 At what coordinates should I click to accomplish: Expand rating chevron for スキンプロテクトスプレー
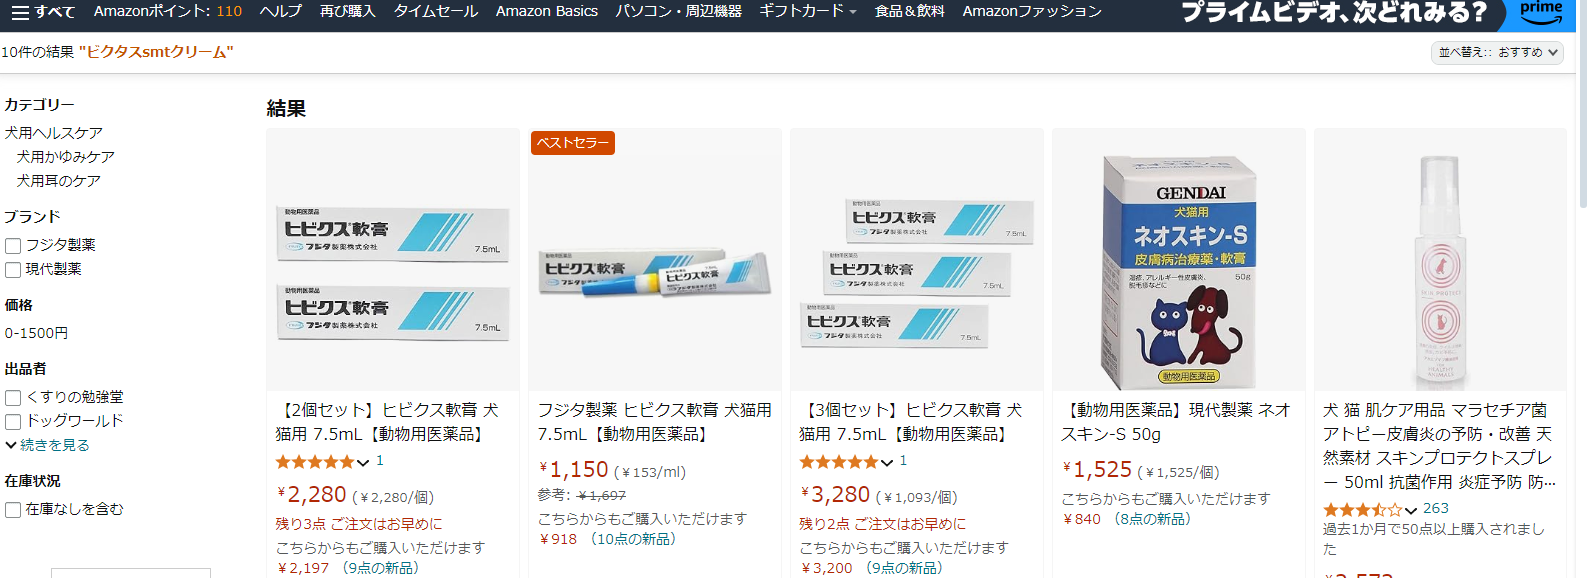tap(1411, 510)
